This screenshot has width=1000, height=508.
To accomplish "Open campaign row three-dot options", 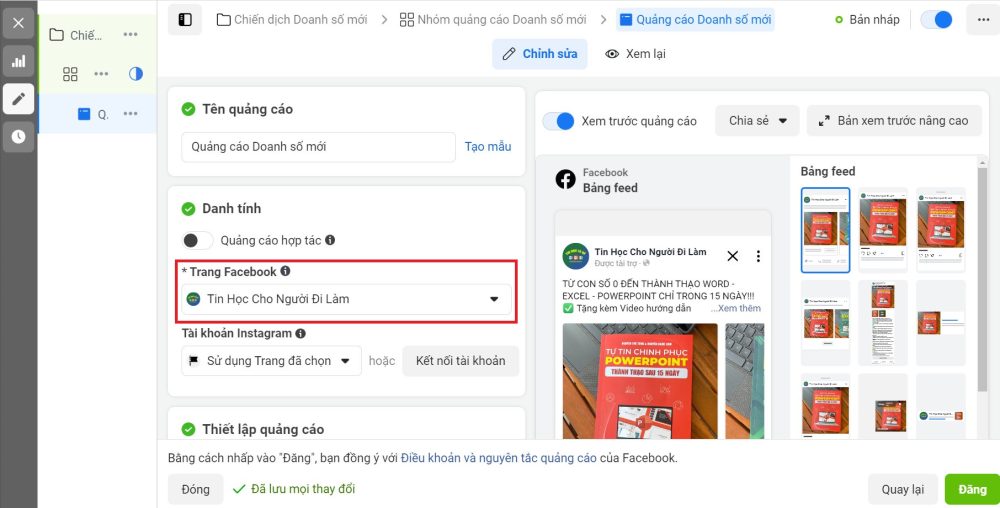I will pos(130,34).
